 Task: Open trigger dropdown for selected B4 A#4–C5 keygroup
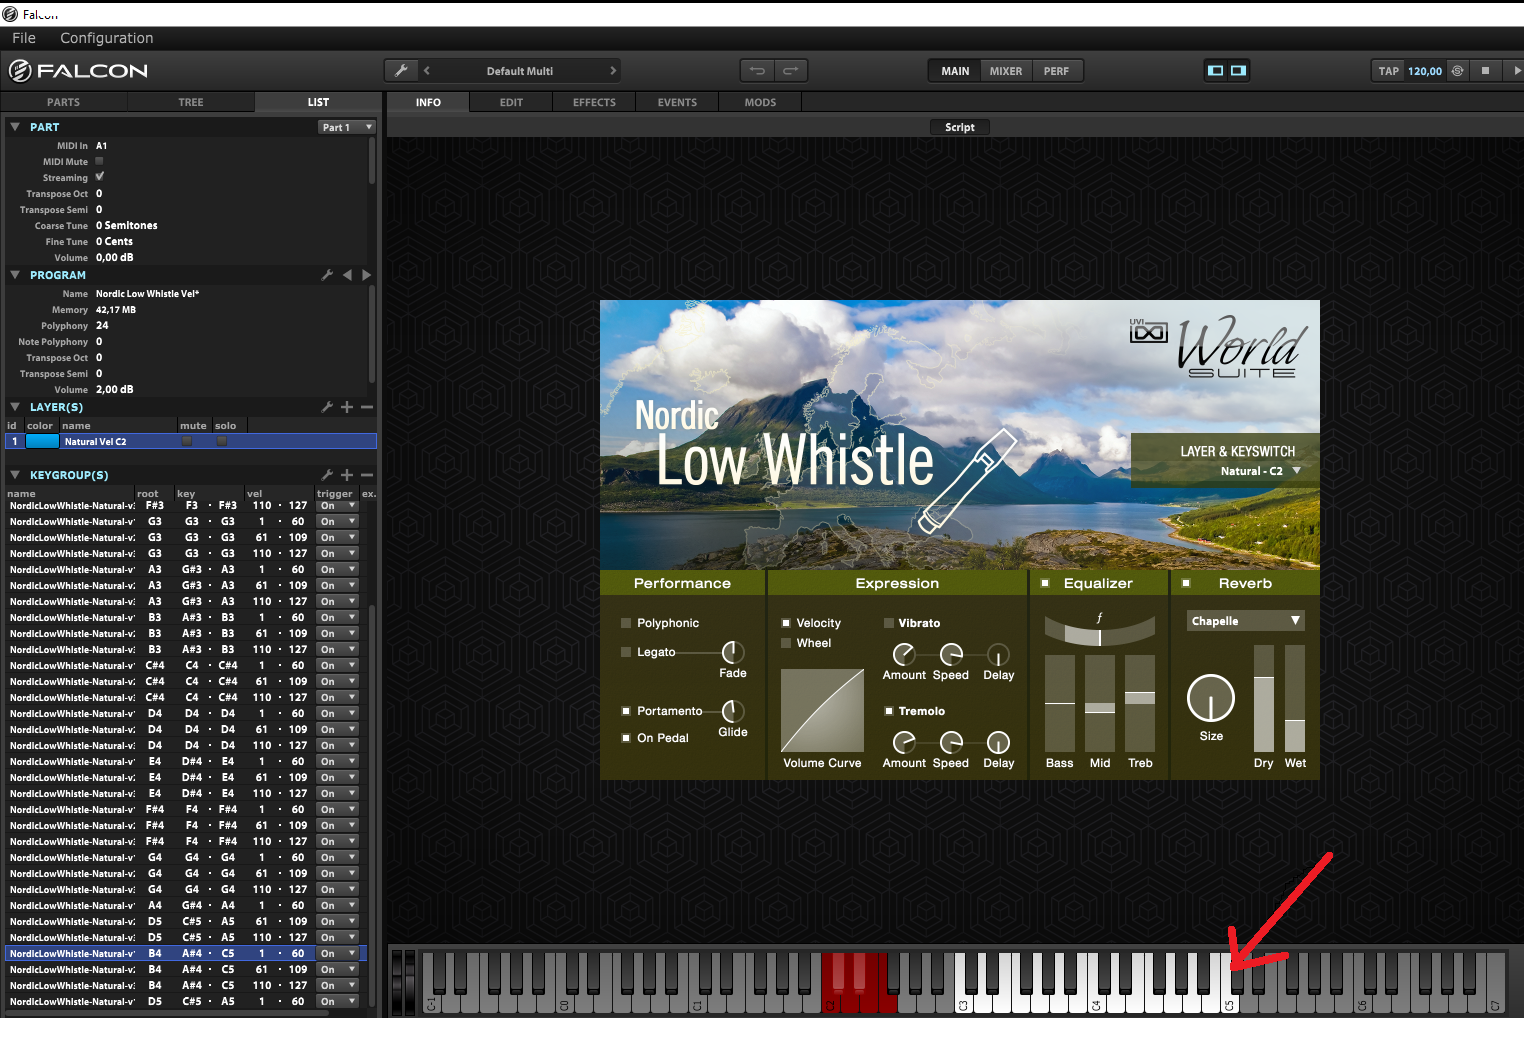(x=338, y=954)
